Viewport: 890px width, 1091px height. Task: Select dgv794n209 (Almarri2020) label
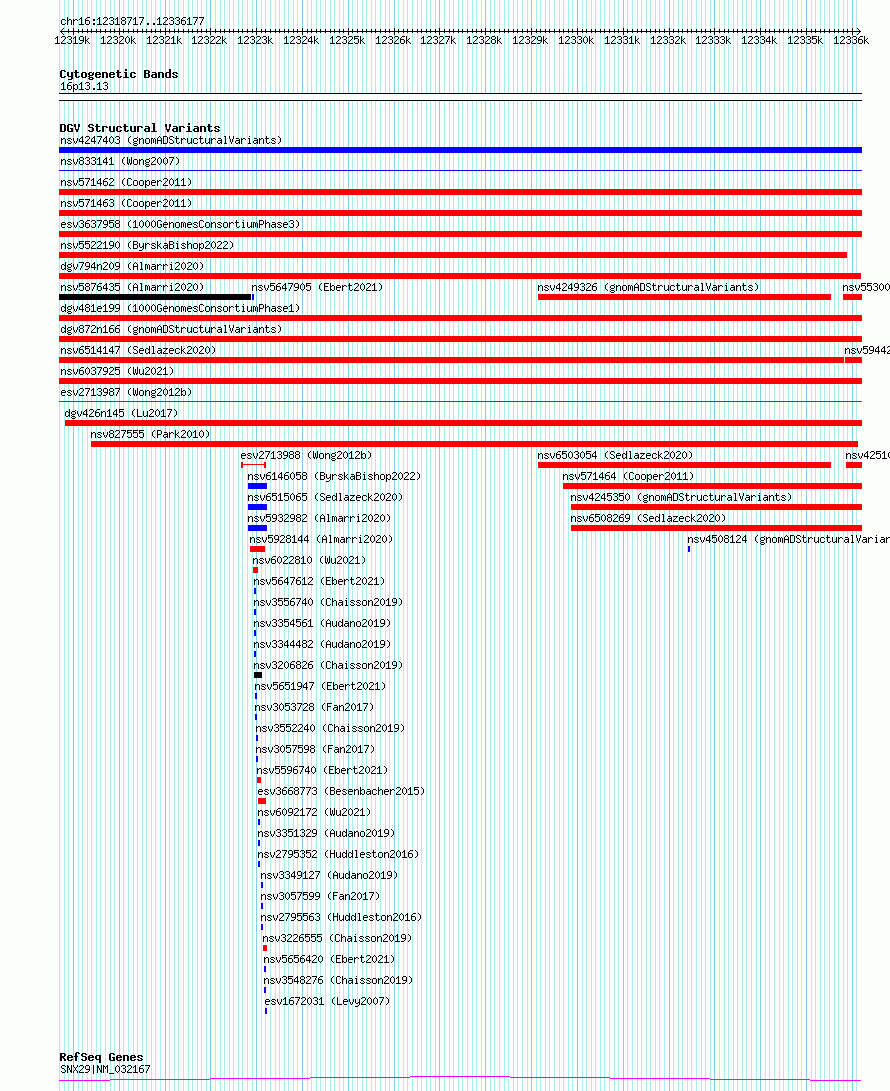tap(132, 266)
